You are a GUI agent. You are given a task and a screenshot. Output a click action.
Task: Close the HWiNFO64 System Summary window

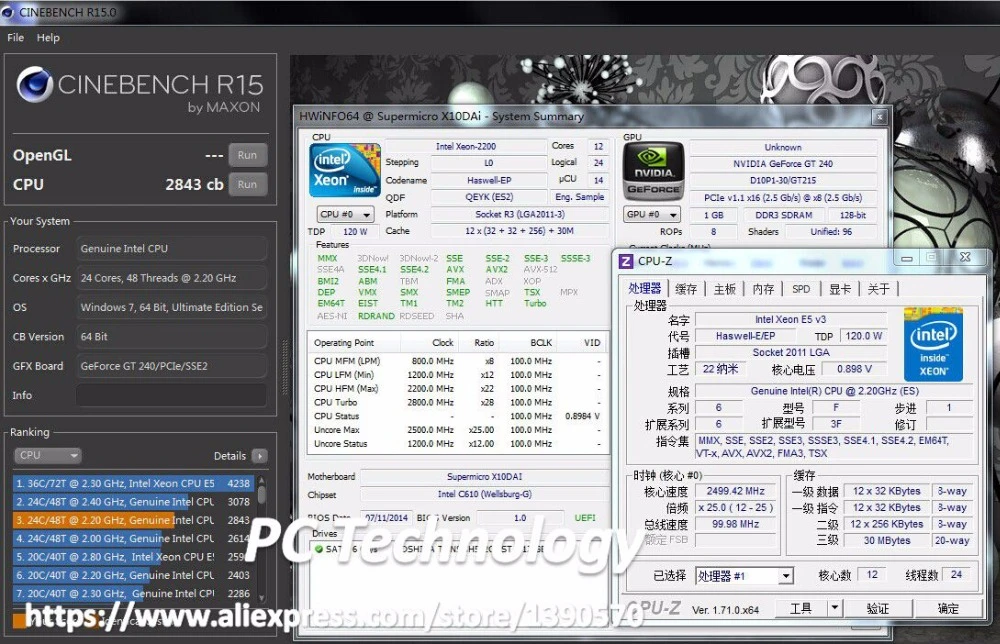pos(879,117)
